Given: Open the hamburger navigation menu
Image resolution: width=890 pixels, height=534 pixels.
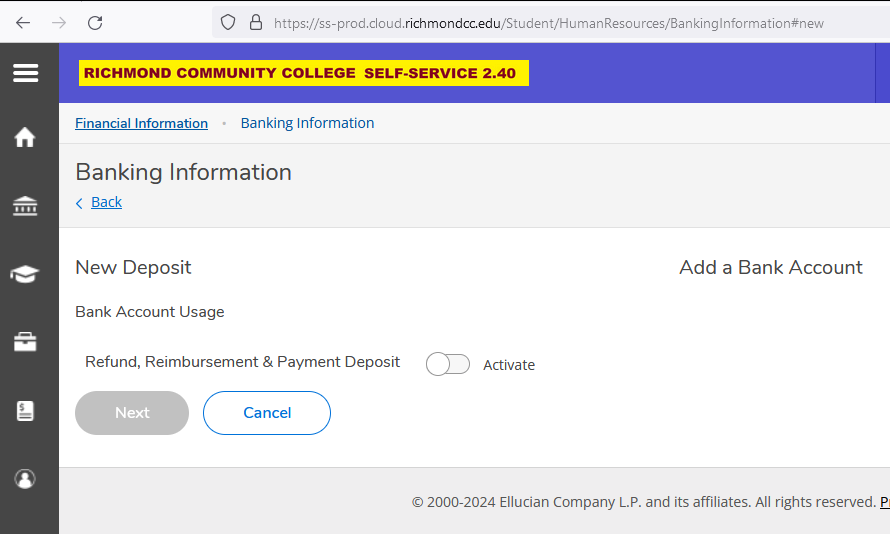Looking at the screenshot, I should [26, 73].
